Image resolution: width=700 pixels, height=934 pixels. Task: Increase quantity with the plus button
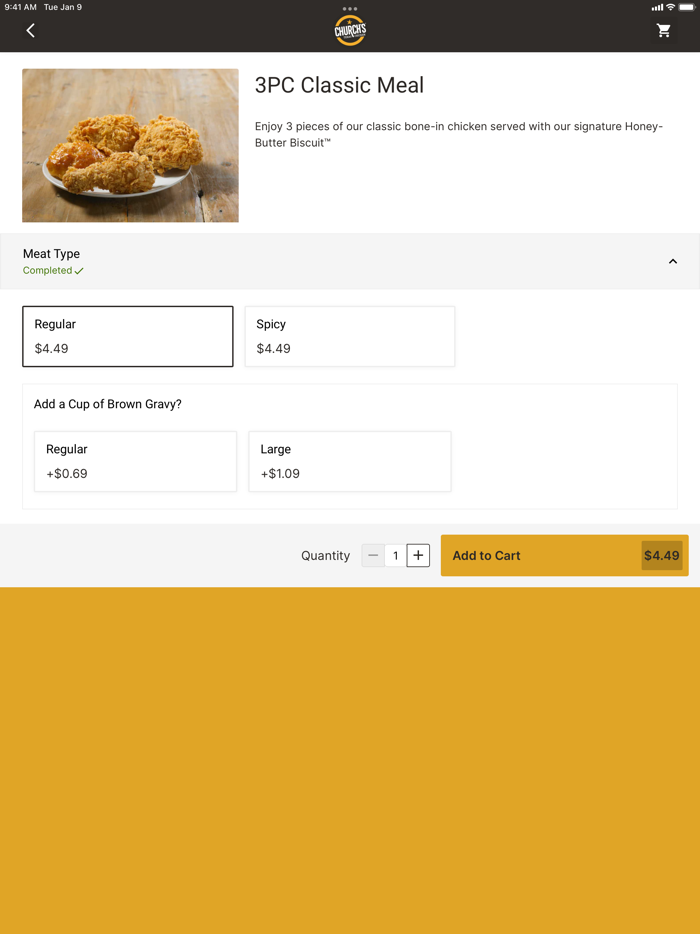point(418,555)
